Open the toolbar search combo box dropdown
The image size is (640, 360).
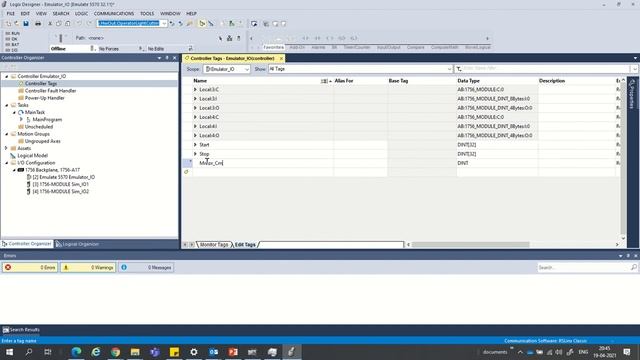tap(164, 24)
